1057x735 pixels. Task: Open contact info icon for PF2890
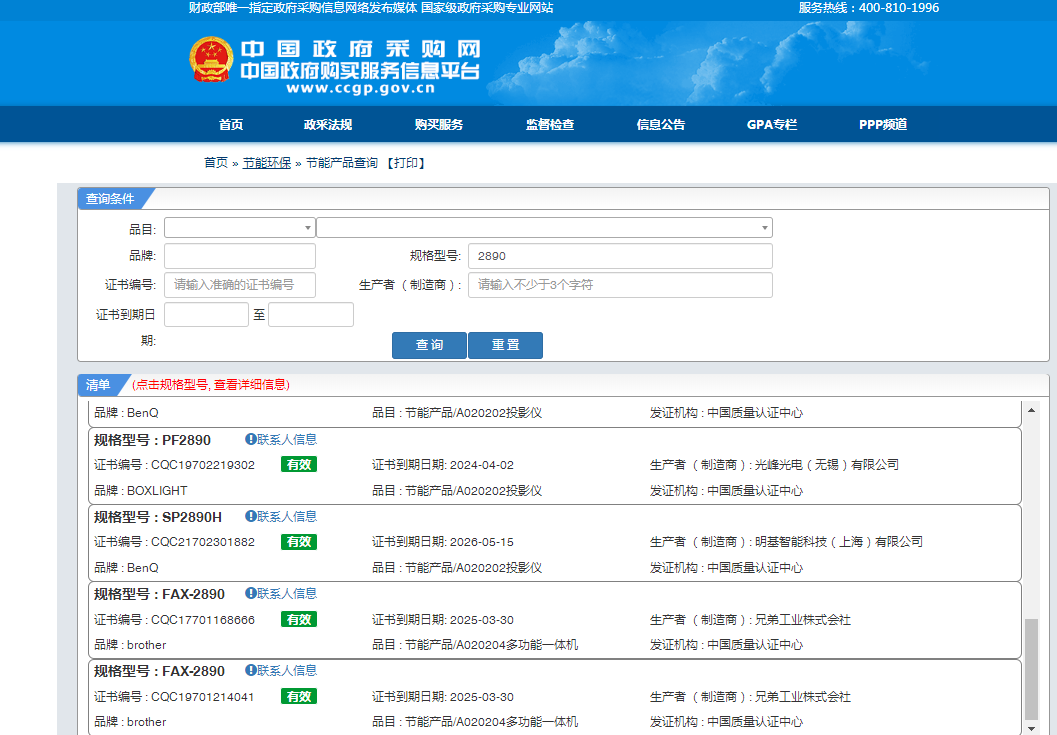250,440
